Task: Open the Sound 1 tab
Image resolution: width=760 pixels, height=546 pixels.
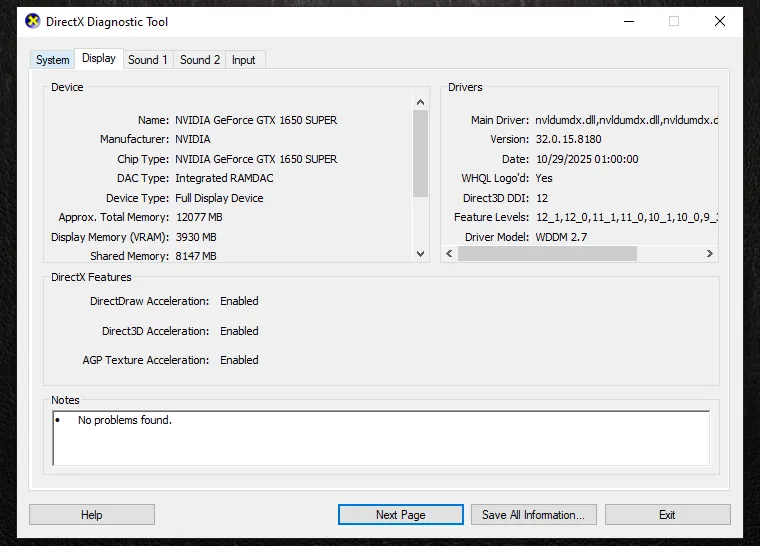Action: coord(148,60)
